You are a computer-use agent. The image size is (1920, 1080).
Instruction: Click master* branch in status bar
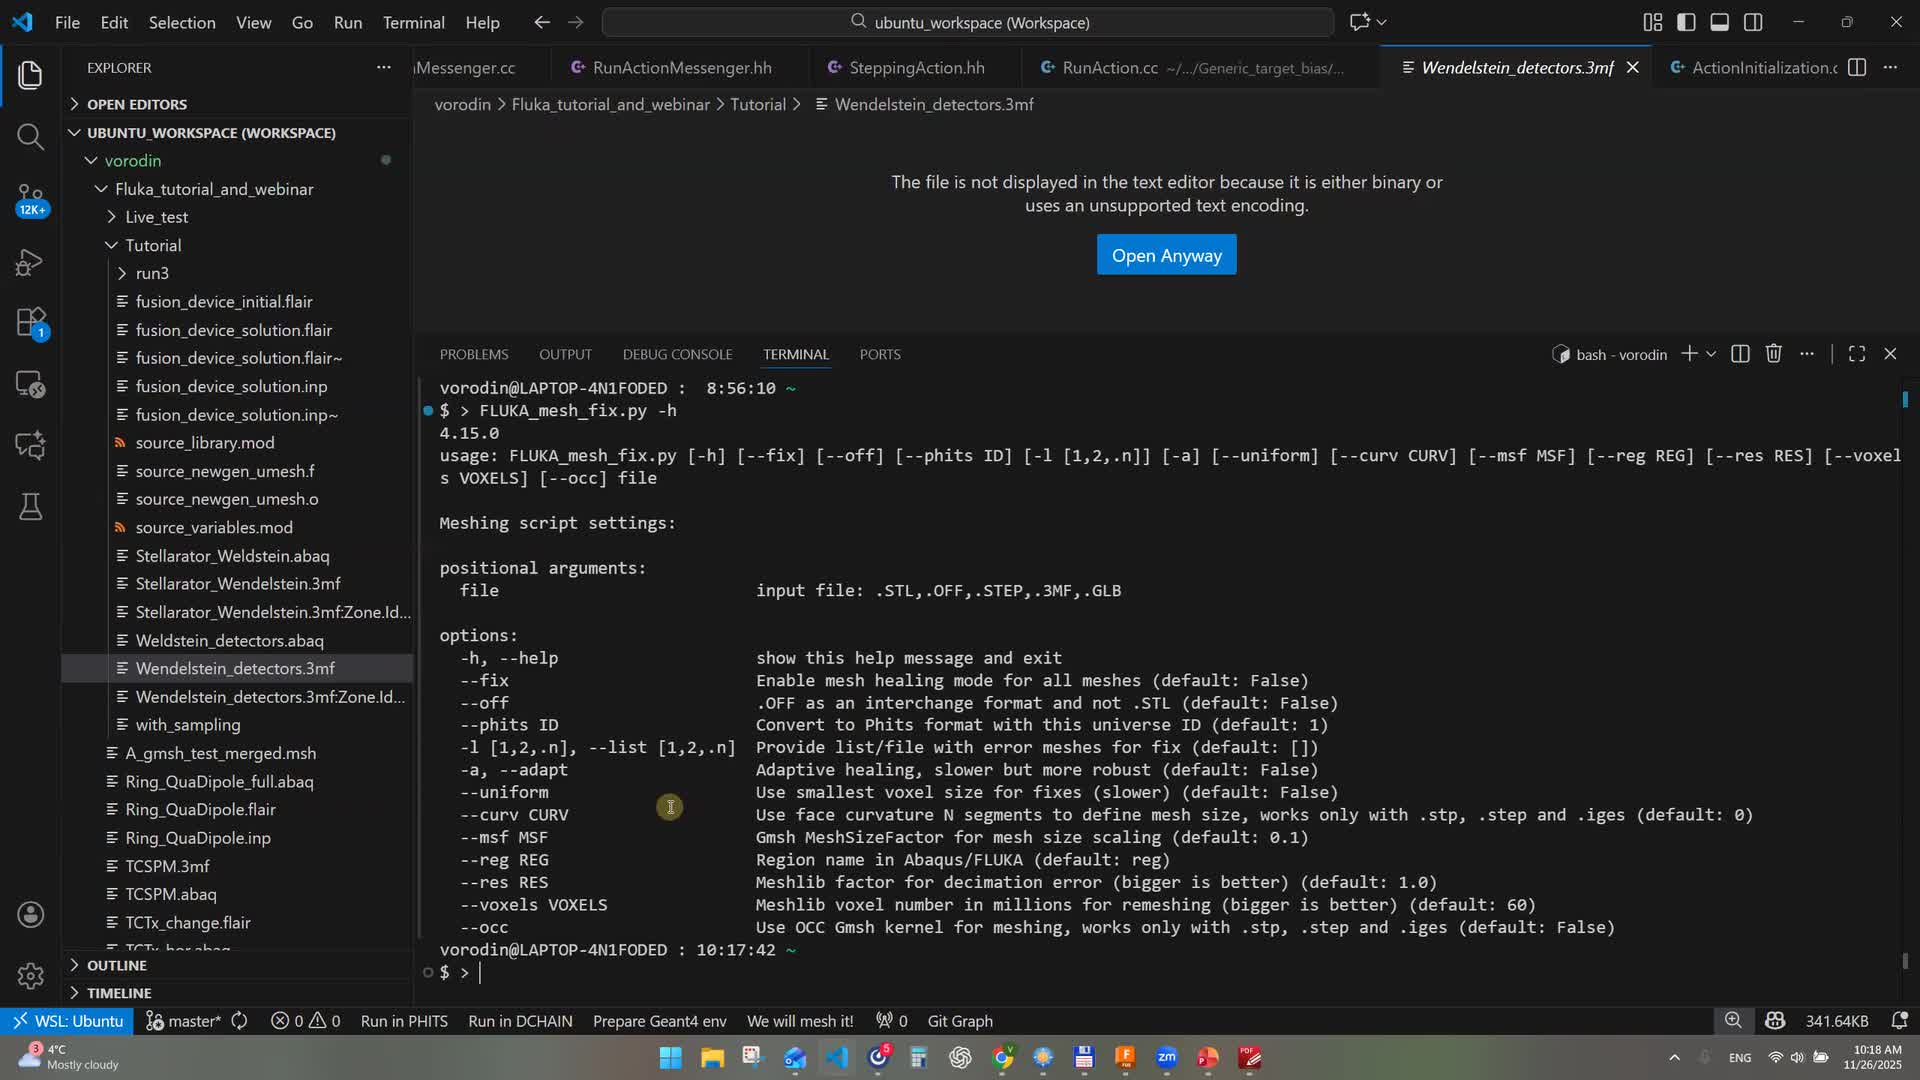(x=184, y=1021)
